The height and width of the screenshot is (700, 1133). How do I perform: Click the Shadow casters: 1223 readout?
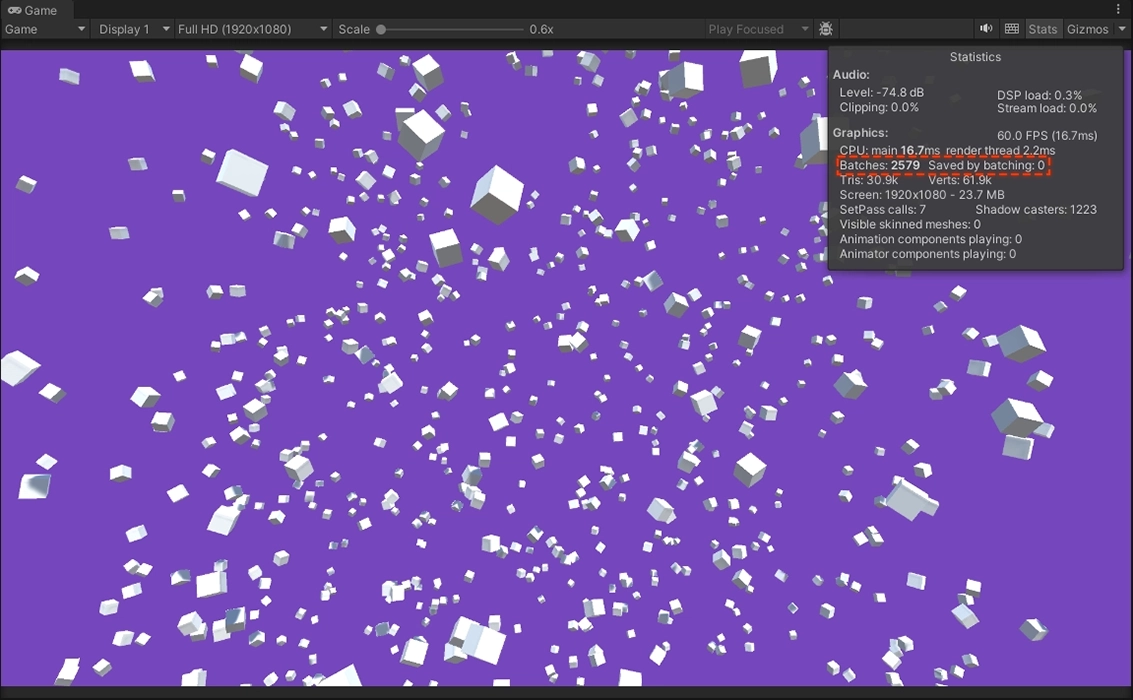click(1035, 210)
